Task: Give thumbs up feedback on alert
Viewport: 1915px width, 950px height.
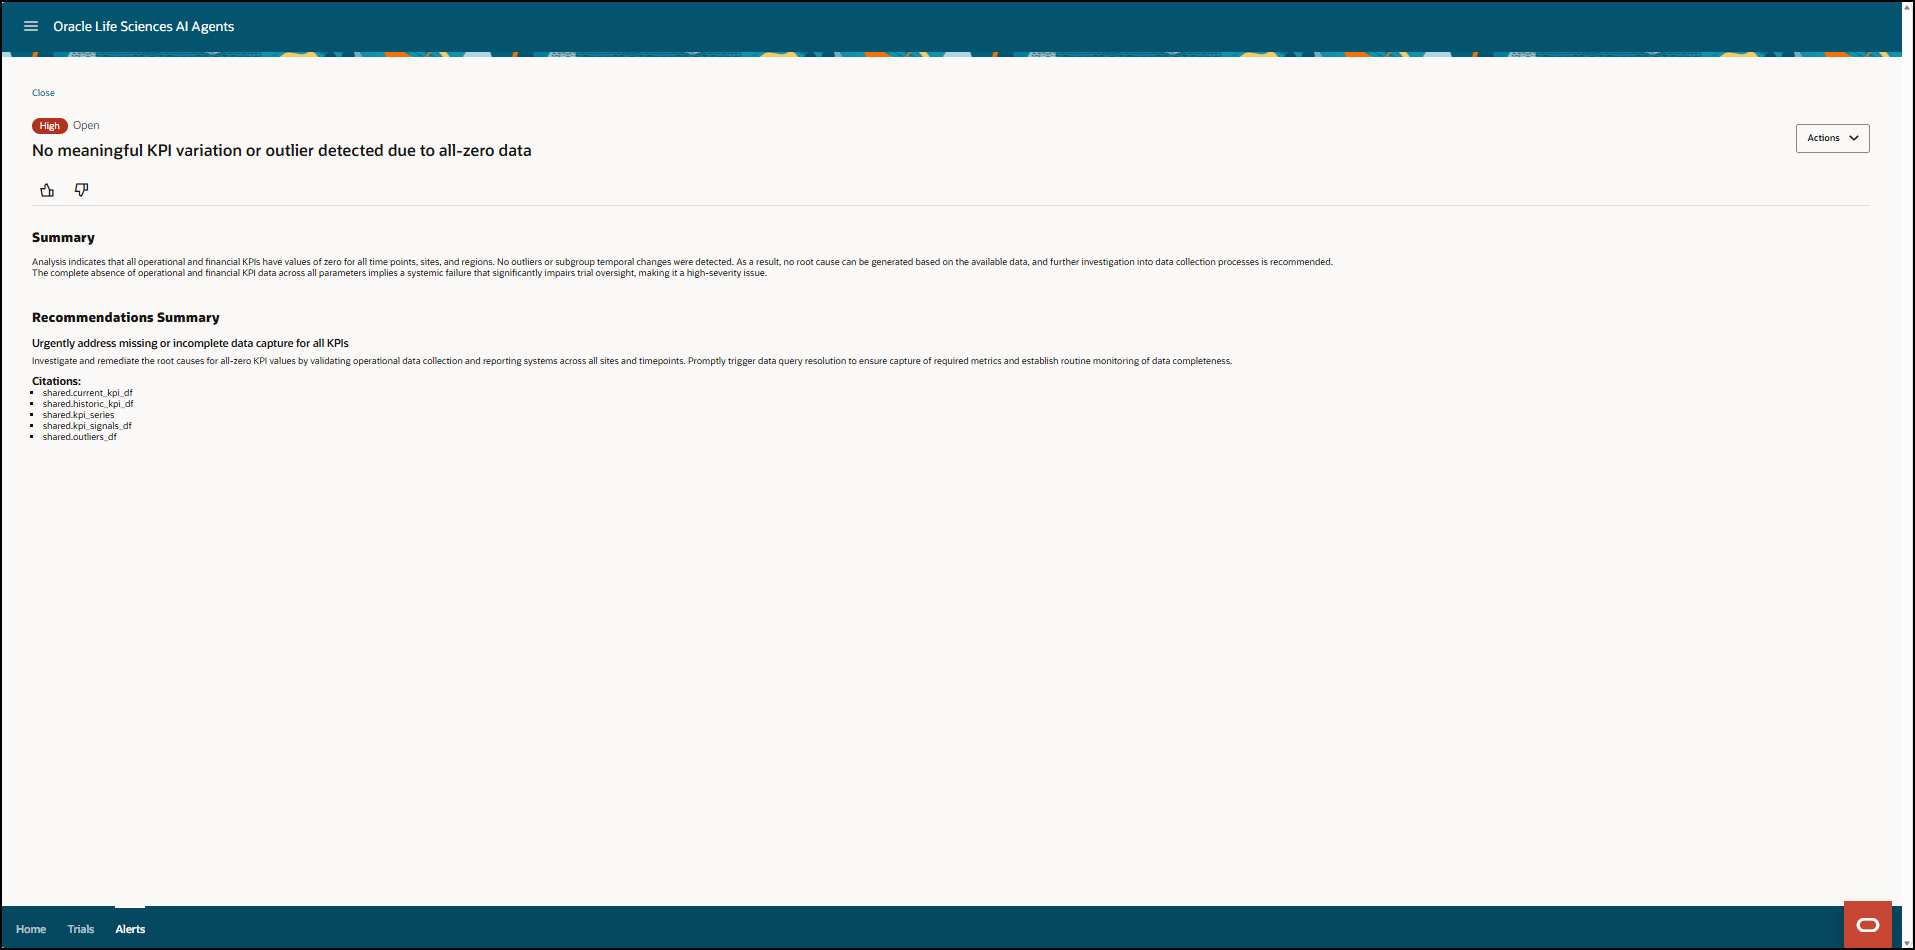Action: (47, 190)
